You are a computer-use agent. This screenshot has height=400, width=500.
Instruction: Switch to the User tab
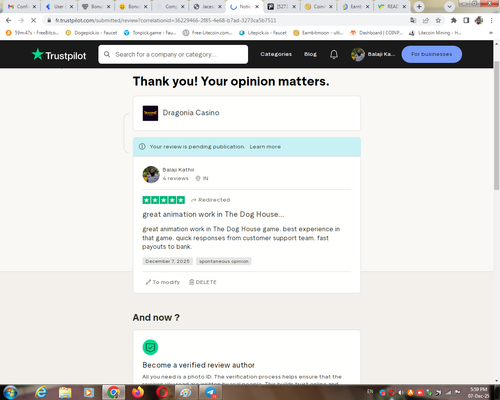(x=59, y=7)
